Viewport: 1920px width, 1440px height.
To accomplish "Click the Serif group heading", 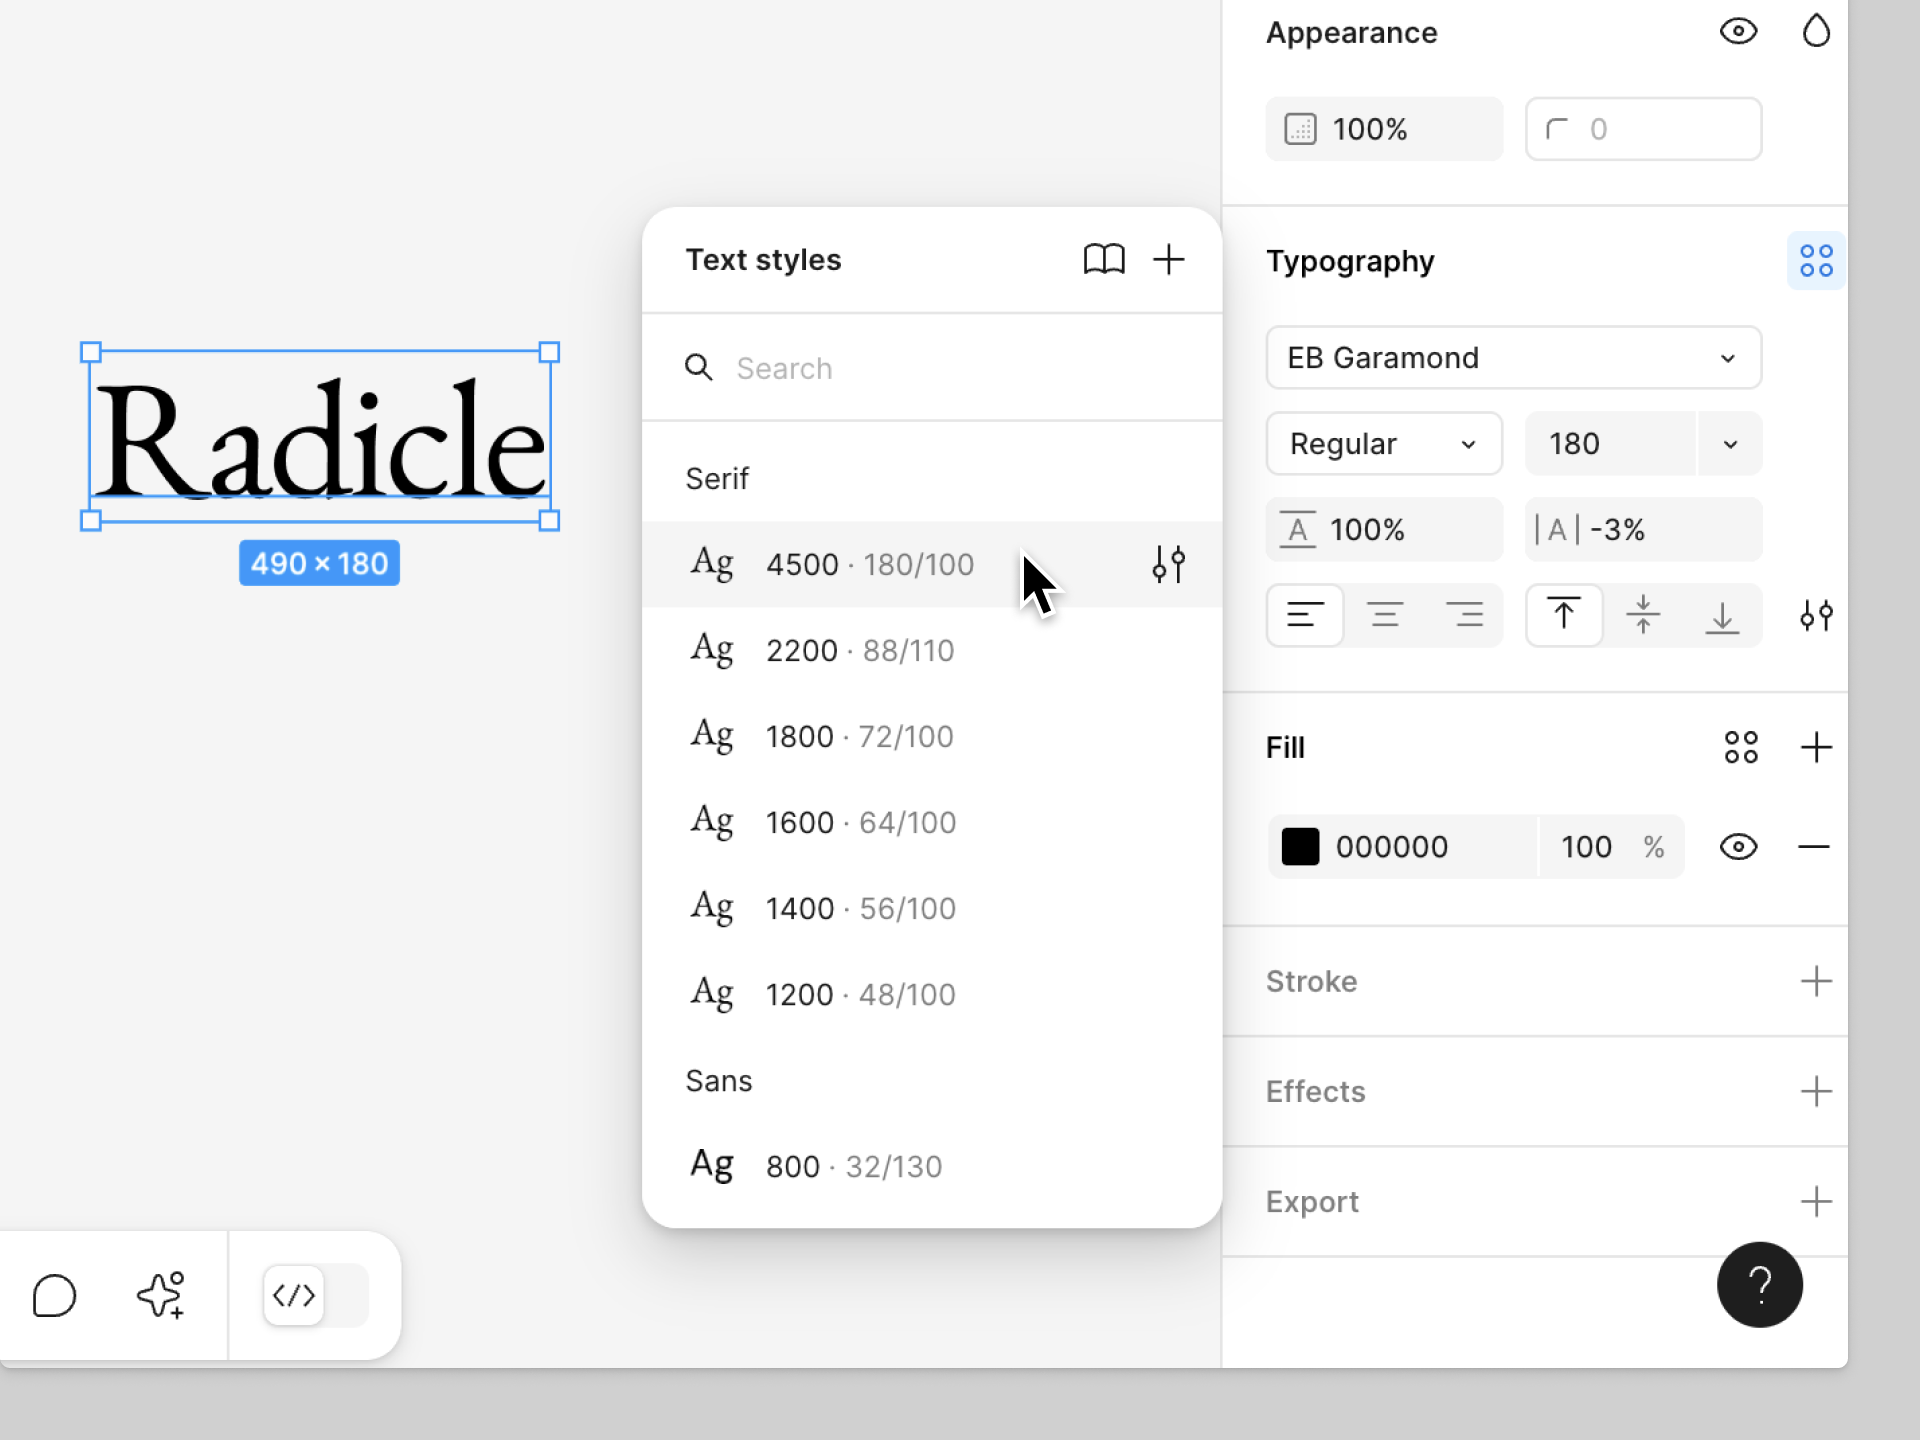I will tap(717, 479).
